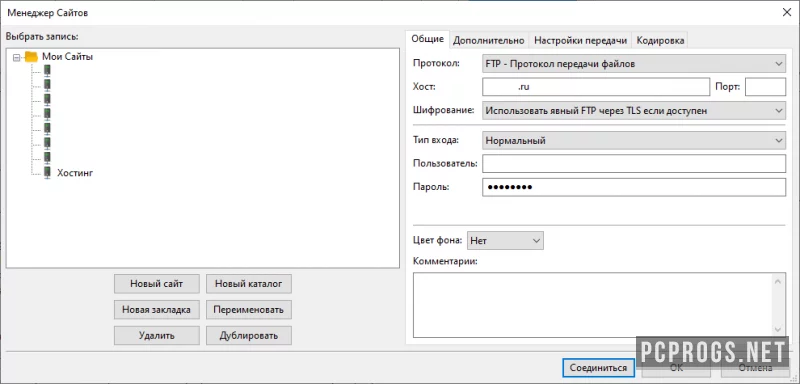Close the Менеджер Сайтов dialog
Image resolution: width=800 pixels, height=384 pixels.
coord(786,13)
